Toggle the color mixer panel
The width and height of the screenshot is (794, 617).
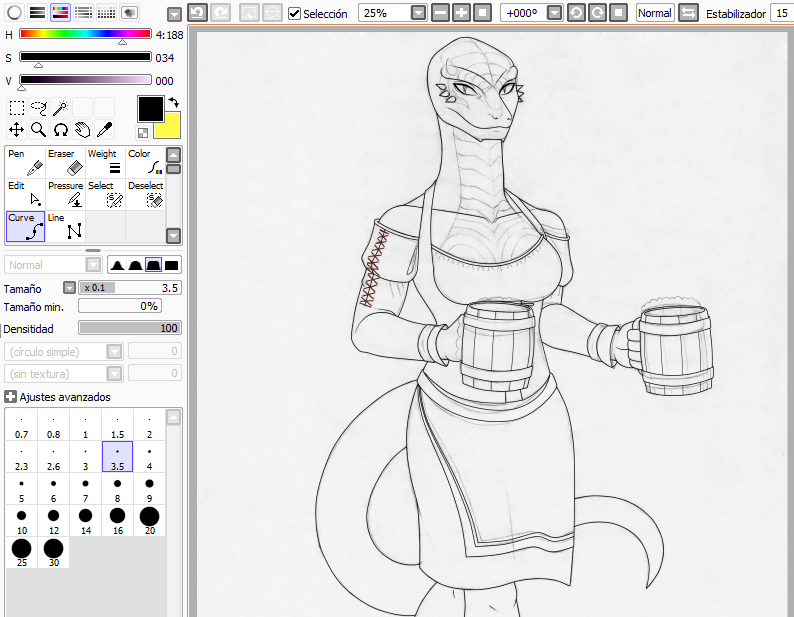pyautogui.click(x=84, y=12)
